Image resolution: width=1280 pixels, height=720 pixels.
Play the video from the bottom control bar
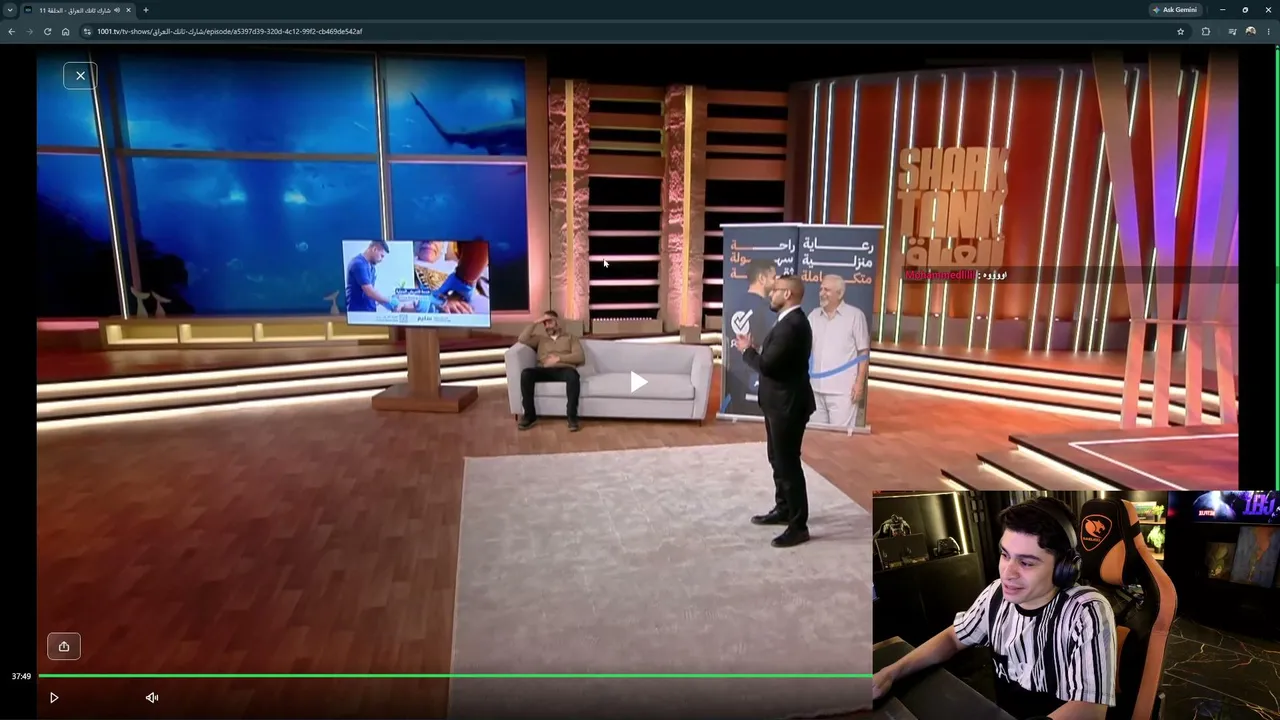coord(54,698)
